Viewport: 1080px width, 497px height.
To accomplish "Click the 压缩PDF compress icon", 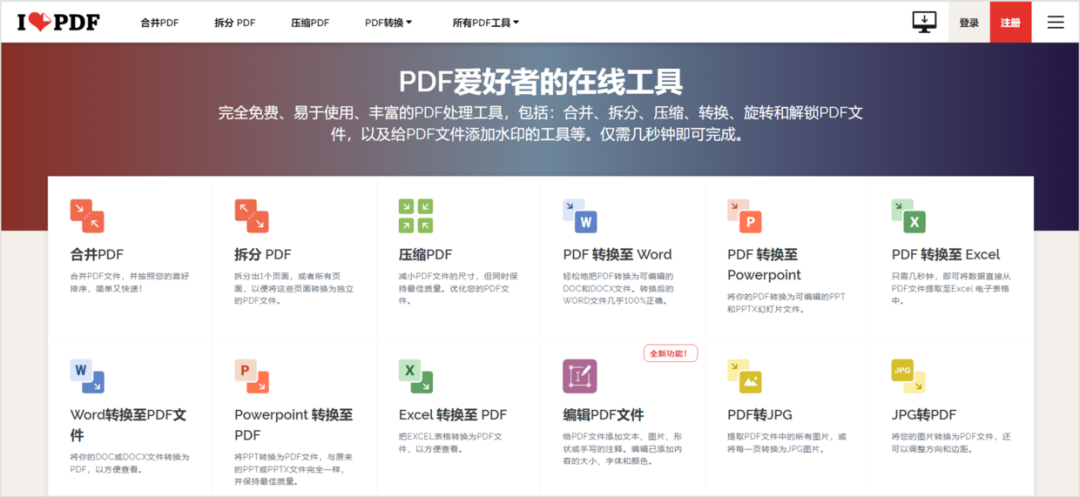I will (x=415, y=215).
